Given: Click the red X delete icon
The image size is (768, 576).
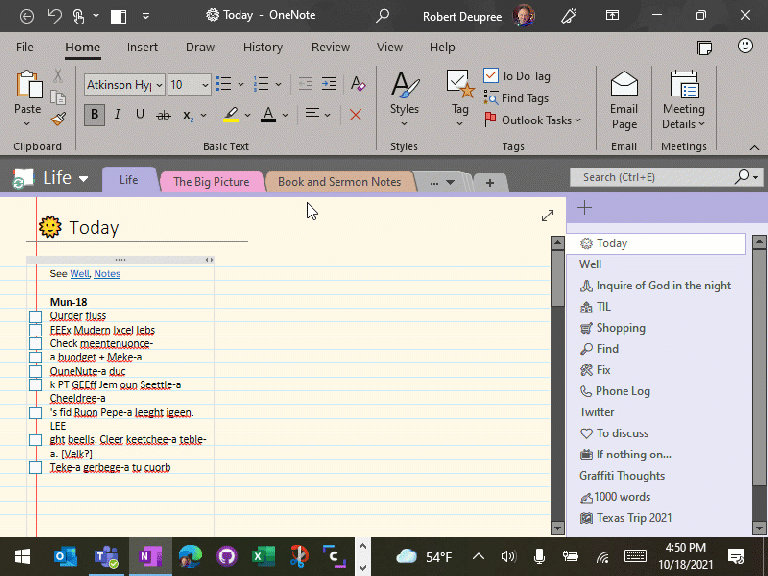Looking at the screenshot, I should click(x=355, y=115).
